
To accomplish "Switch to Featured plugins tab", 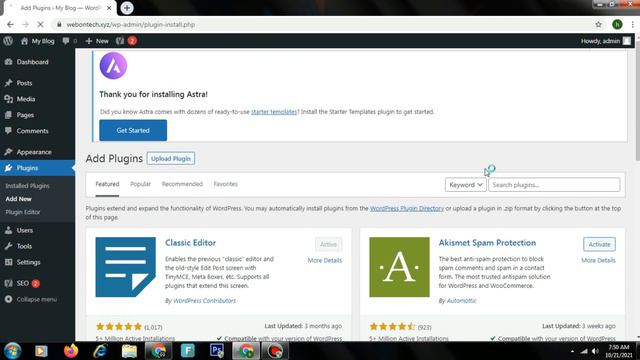I will click(107, 184).
